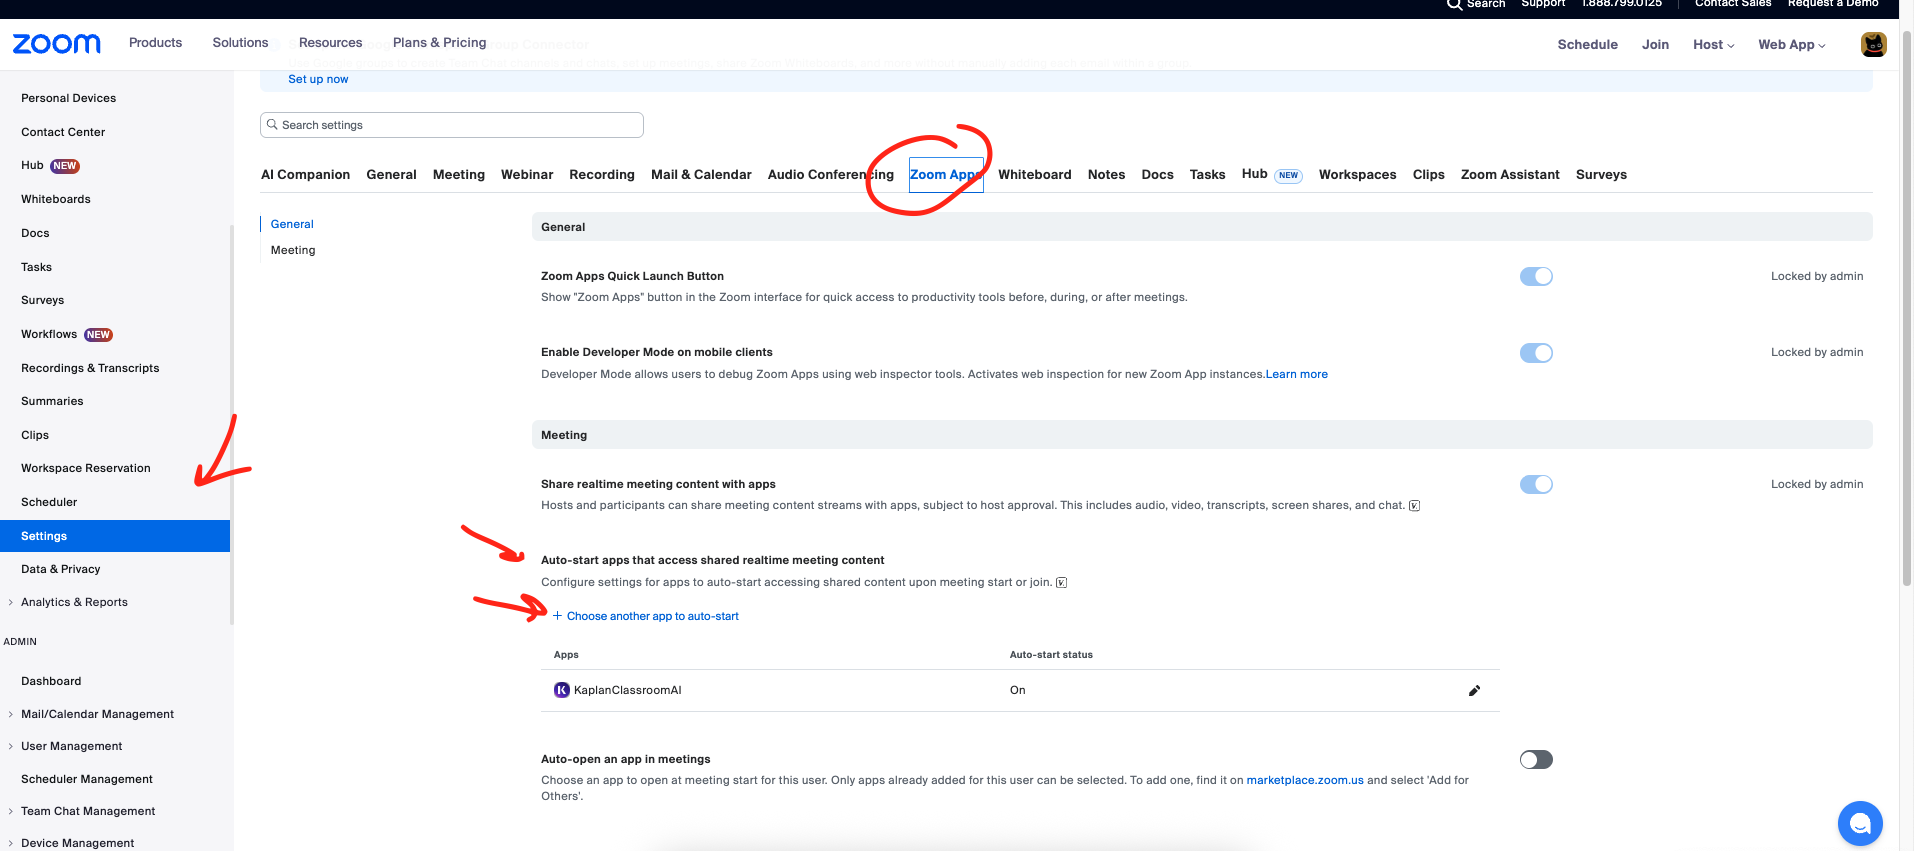Click the KaplanClassroomAI app icon
Viewport: 1914px width, 851px height.
click(562, 690)
